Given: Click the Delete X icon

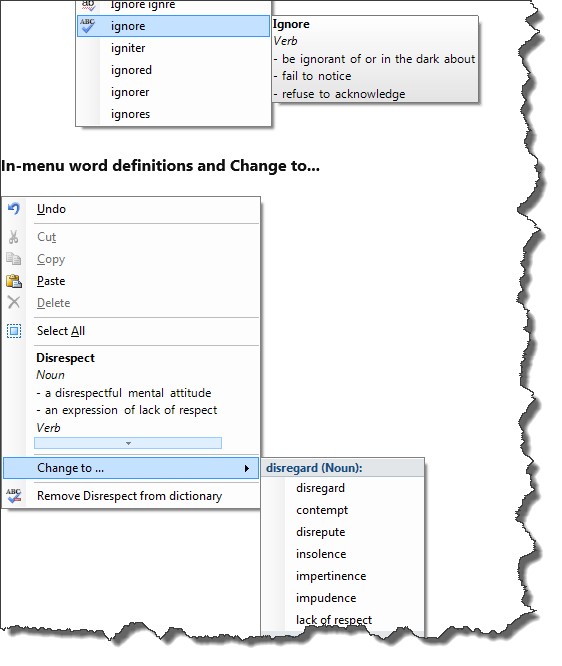Looking at the screenshot, I should [14, 303].
